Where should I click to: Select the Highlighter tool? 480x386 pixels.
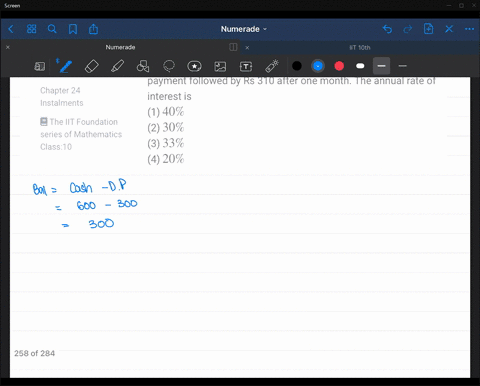pyautogui.click(x=117, y=66)
